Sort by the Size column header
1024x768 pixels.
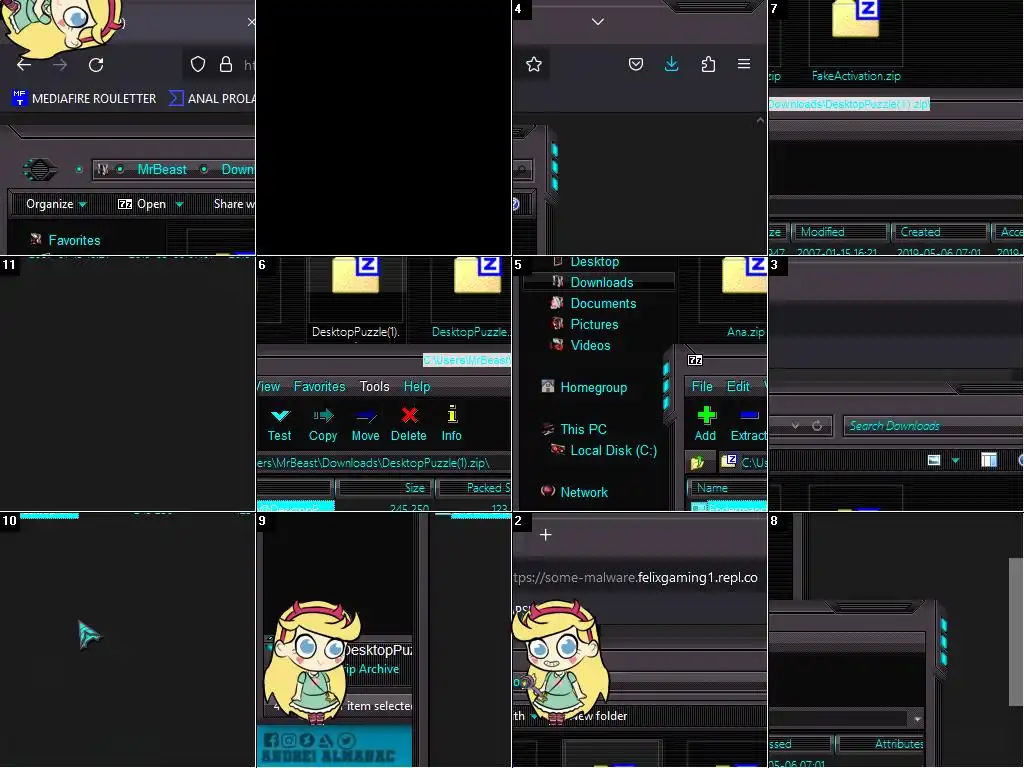(x=385, y=488)
